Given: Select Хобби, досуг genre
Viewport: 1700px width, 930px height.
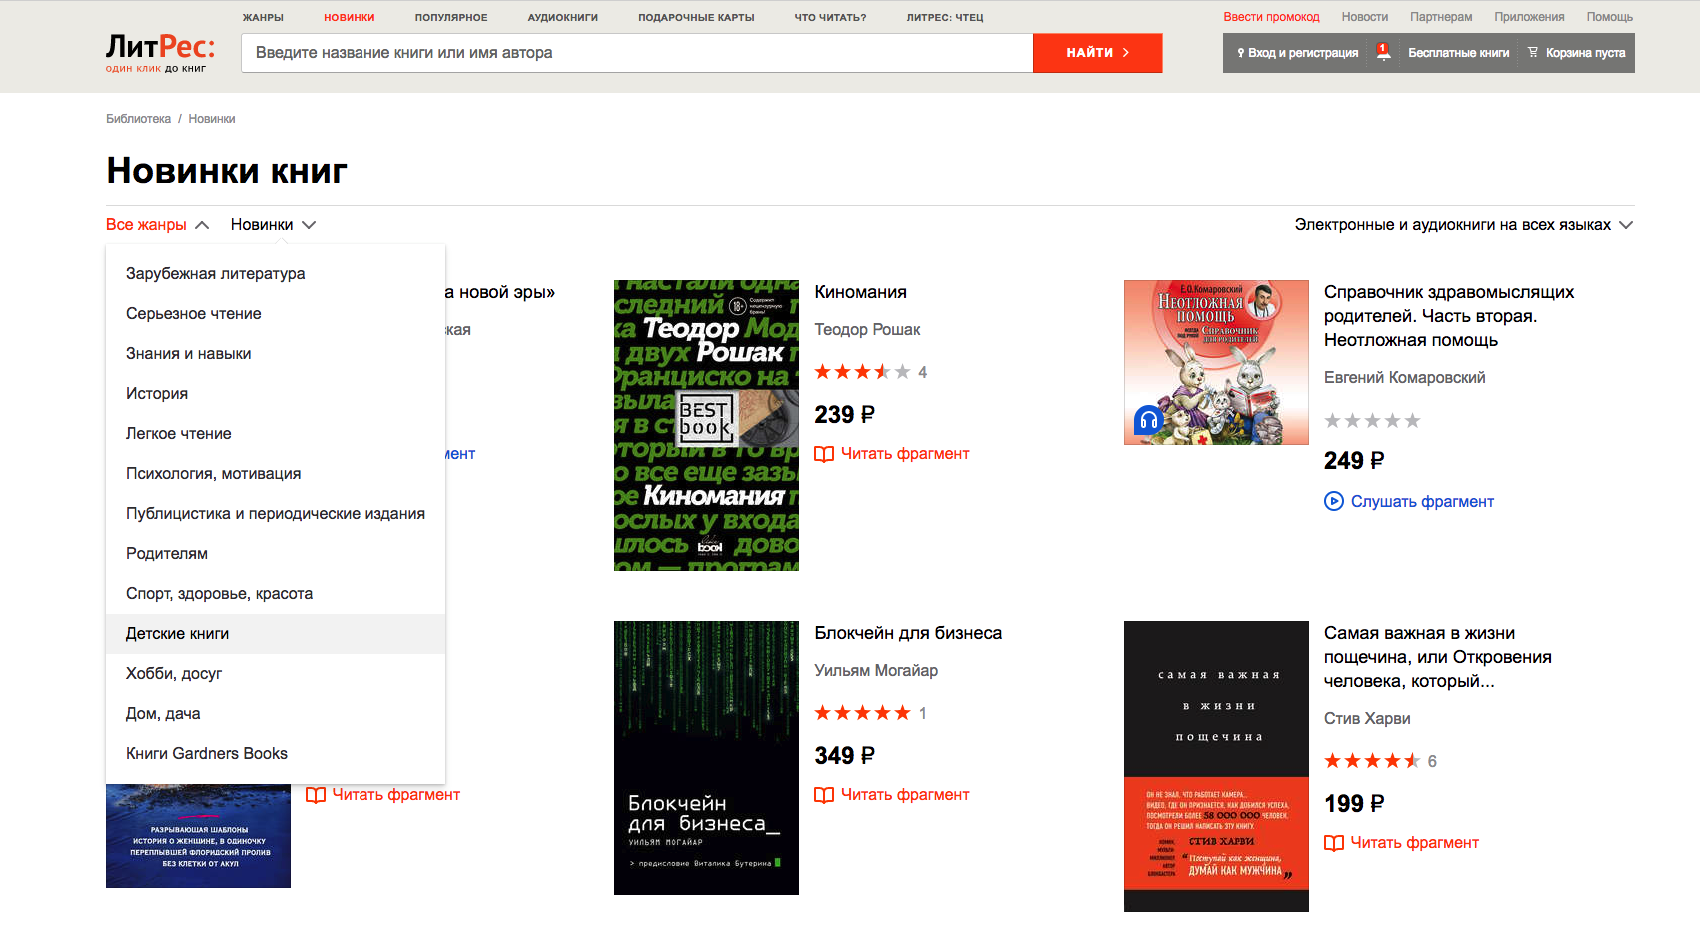Looking at the screenshot, I should [x=275, y=674].
